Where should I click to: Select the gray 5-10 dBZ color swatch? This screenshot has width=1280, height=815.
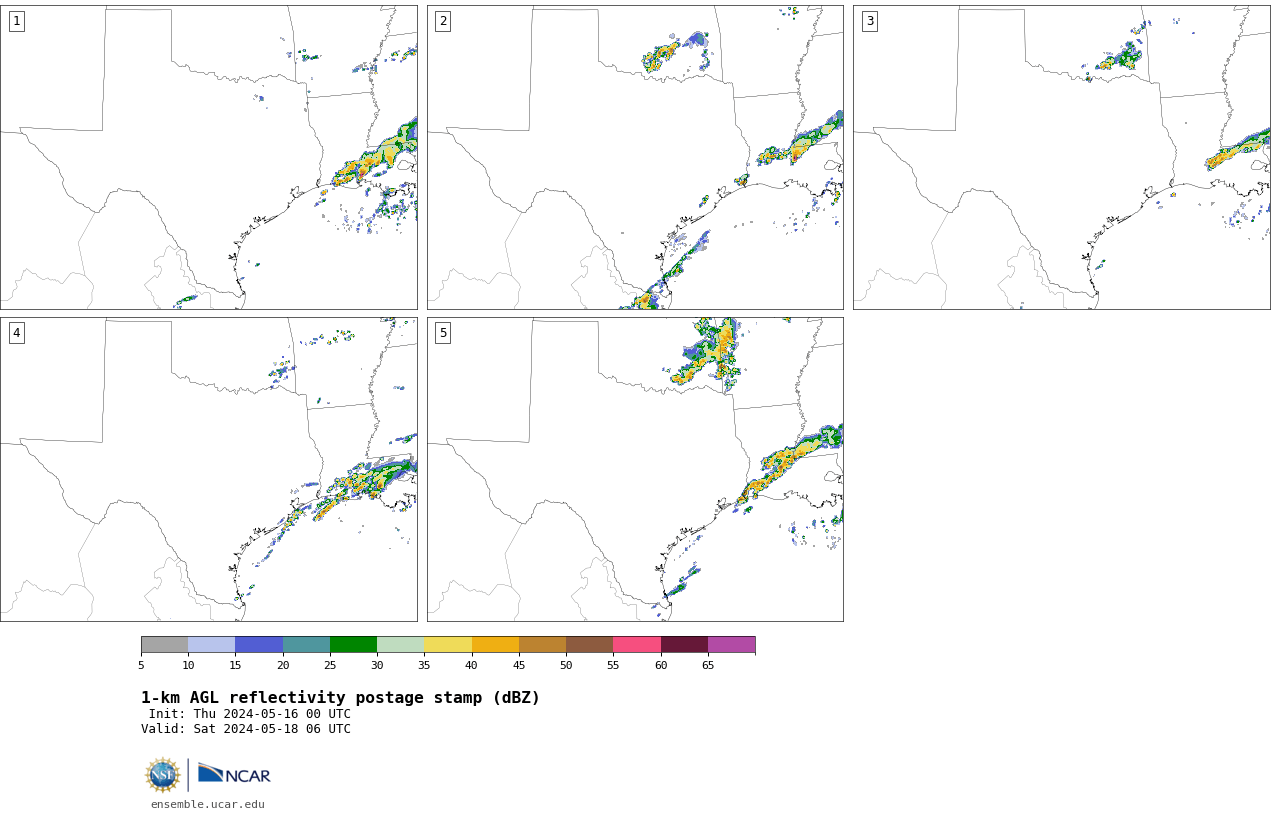tap(164, 645)
